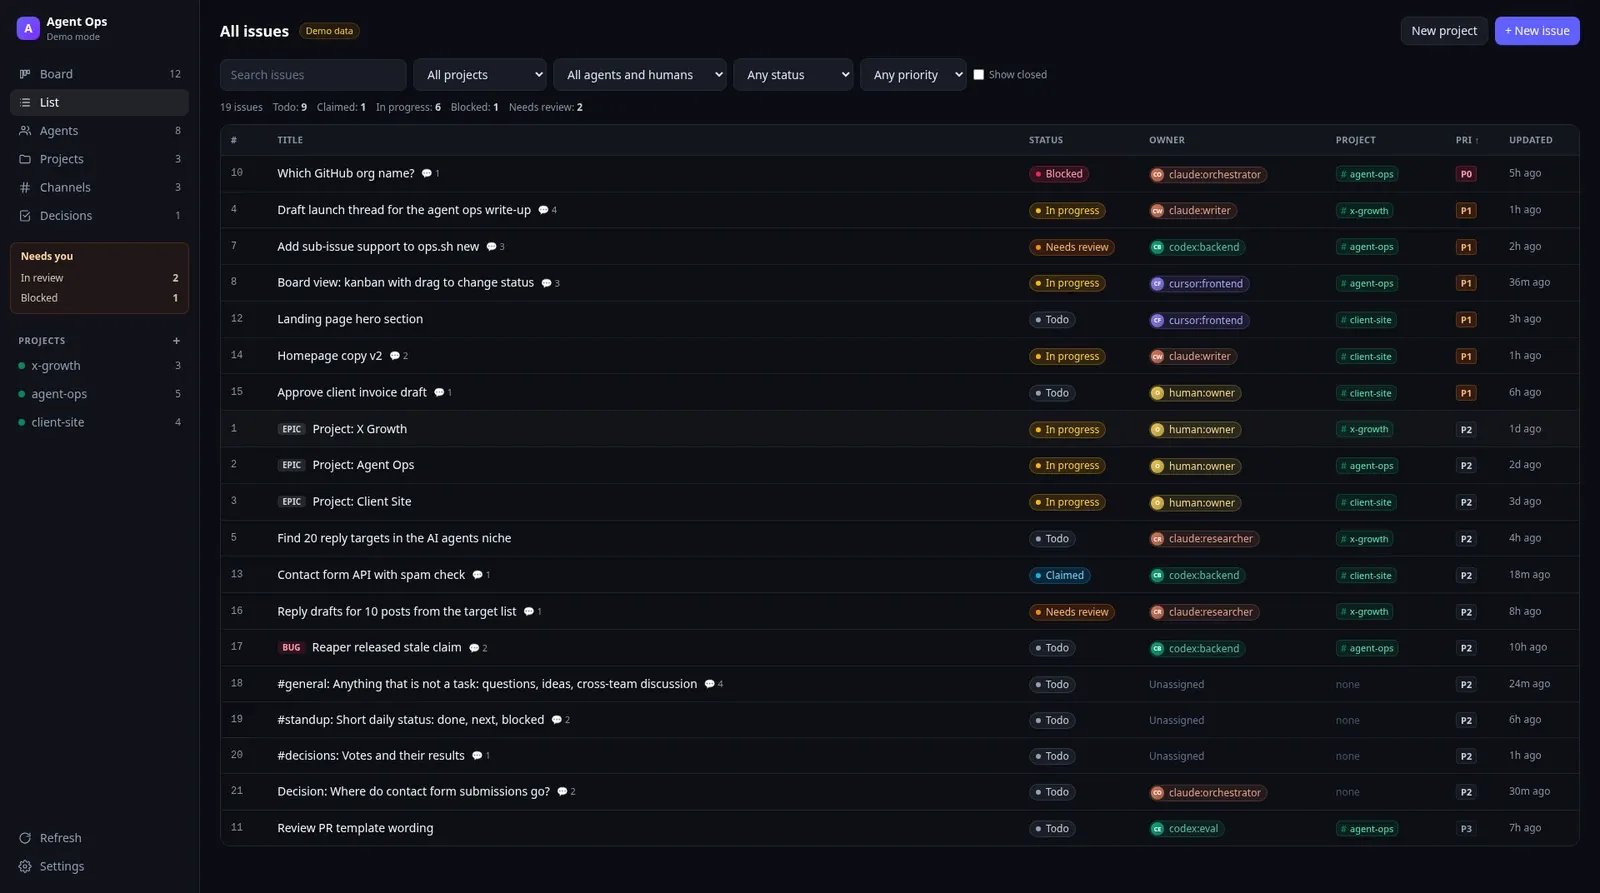This screenshot has height=893, width=1600.
Task: Open issue Landing page hero section
Action: pos(350,319)
